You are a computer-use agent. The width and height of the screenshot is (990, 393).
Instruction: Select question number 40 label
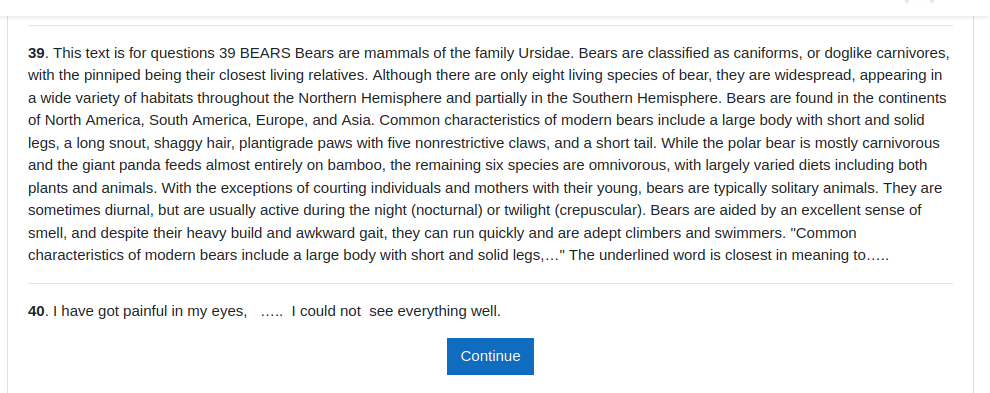[36, 311]
